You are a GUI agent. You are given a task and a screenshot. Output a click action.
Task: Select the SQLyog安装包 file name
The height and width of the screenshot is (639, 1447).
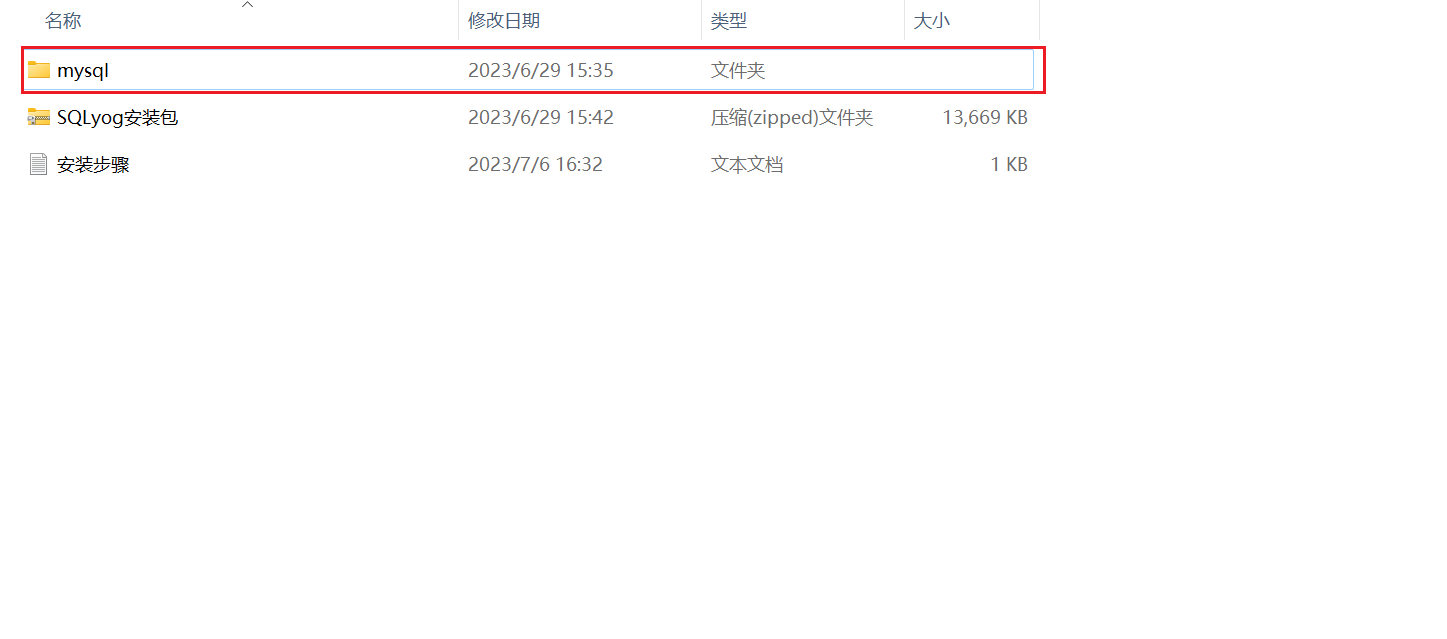[x=117, y=117]
